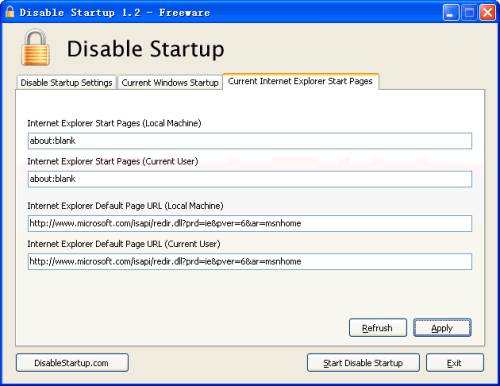Click the Default Page URL (Local Machine) field
This screenshot has width=500, height=386.
pyautogui.click(x=250, y=223)
